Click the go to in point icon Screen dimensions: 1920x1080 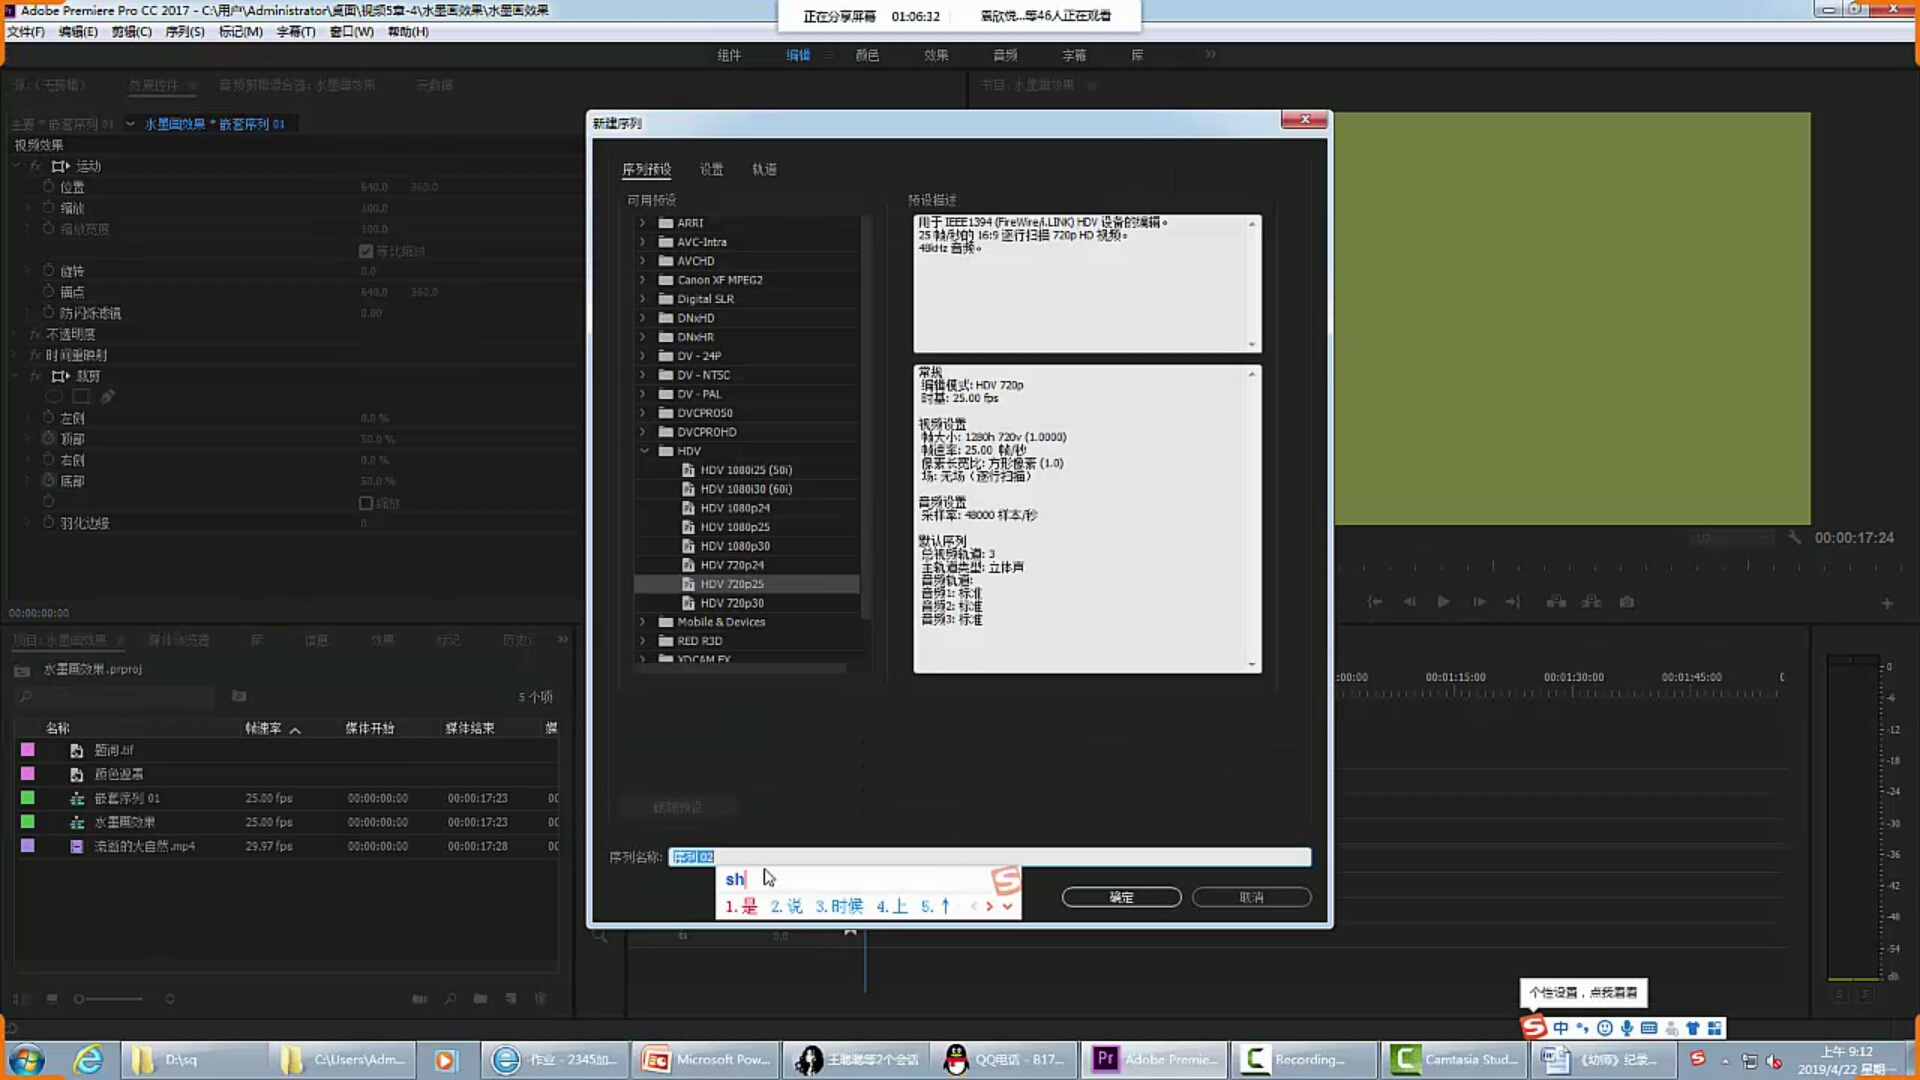tap(1375, 602)
